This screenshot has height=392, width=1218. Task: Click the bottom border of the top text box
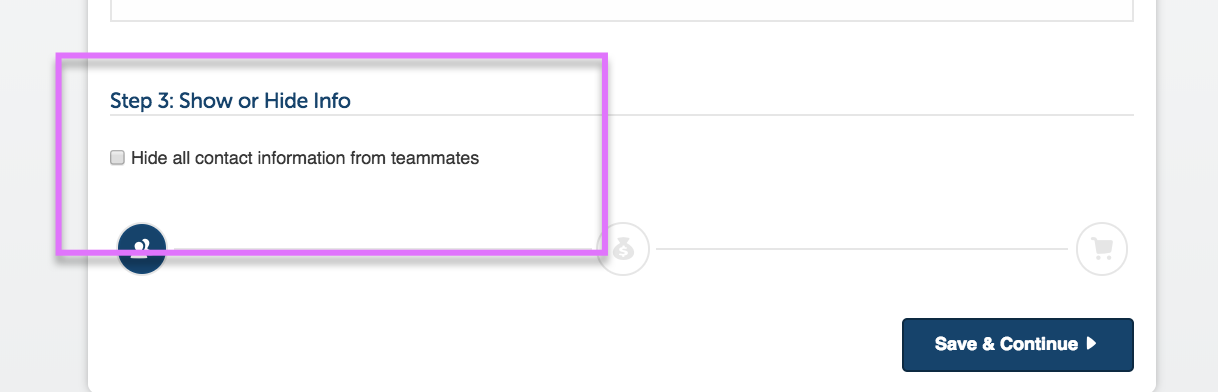coord(621,21)
